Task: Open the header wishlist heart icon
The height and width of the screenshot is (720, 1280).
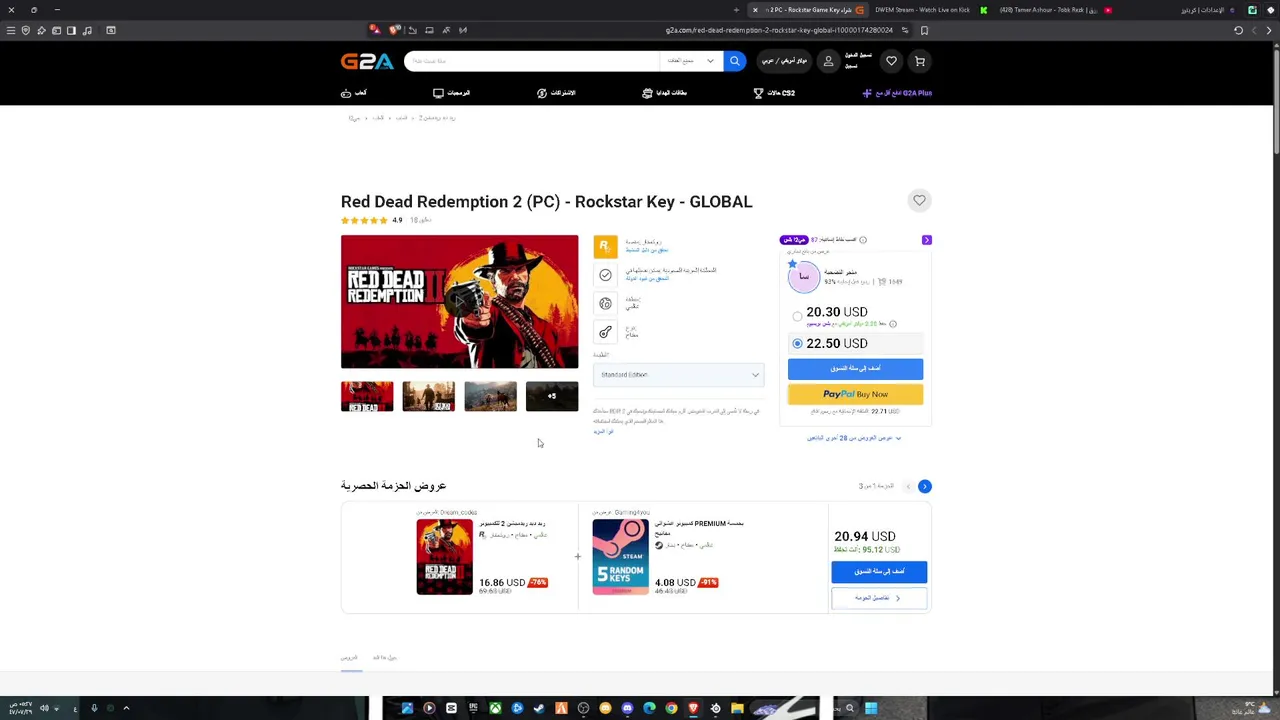Action: coord(891,61)
